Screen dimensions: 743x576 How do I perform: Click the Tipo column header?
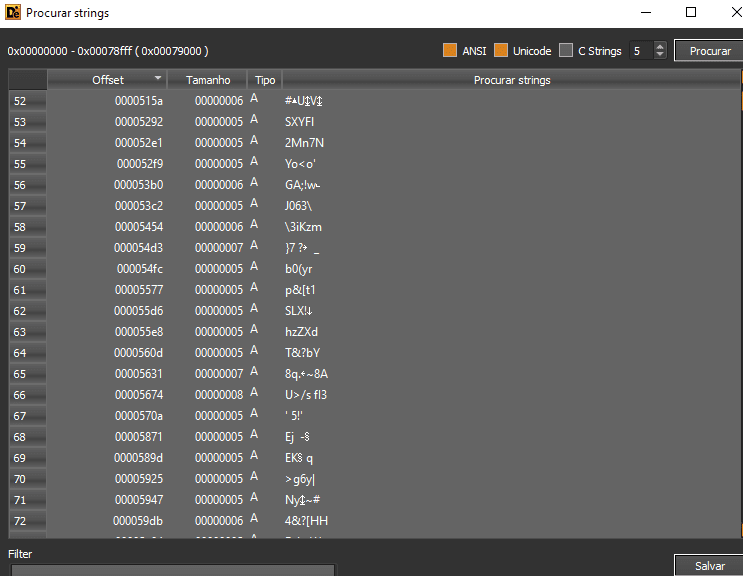pos(264,80)
